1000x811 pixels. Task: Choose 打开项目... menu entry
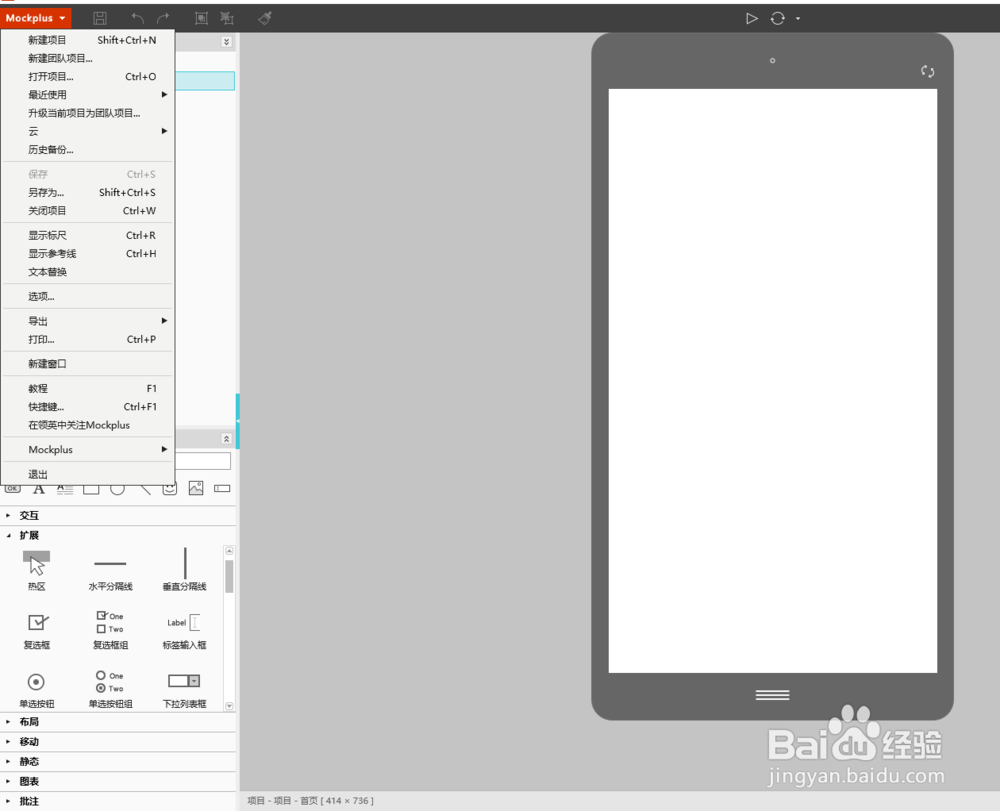pos(88,77)
